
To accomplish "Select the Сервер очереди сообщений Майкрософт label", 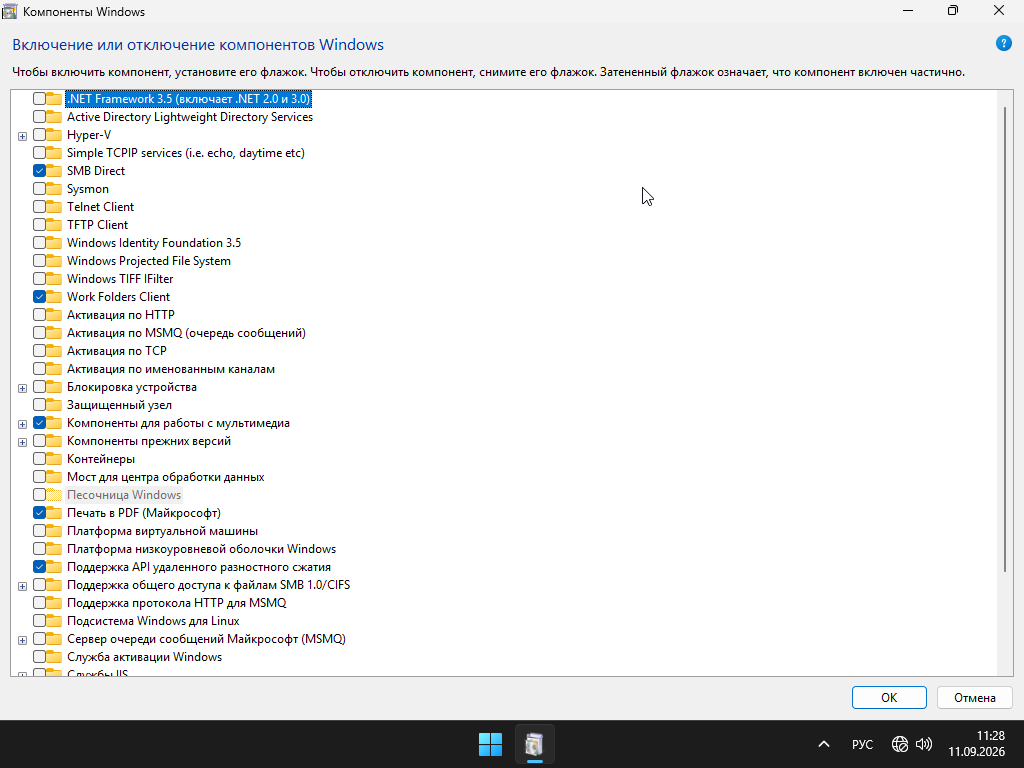I will click(206, 639).
